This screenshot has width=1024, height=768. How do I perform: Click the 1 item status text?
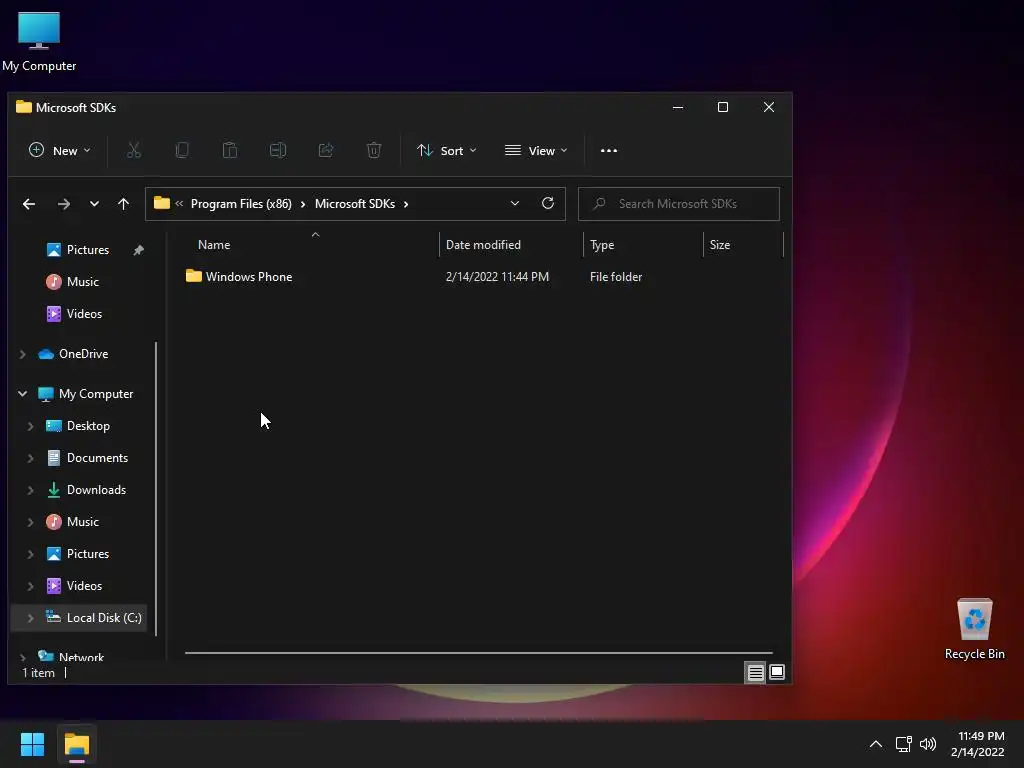(x=39, y=673)
